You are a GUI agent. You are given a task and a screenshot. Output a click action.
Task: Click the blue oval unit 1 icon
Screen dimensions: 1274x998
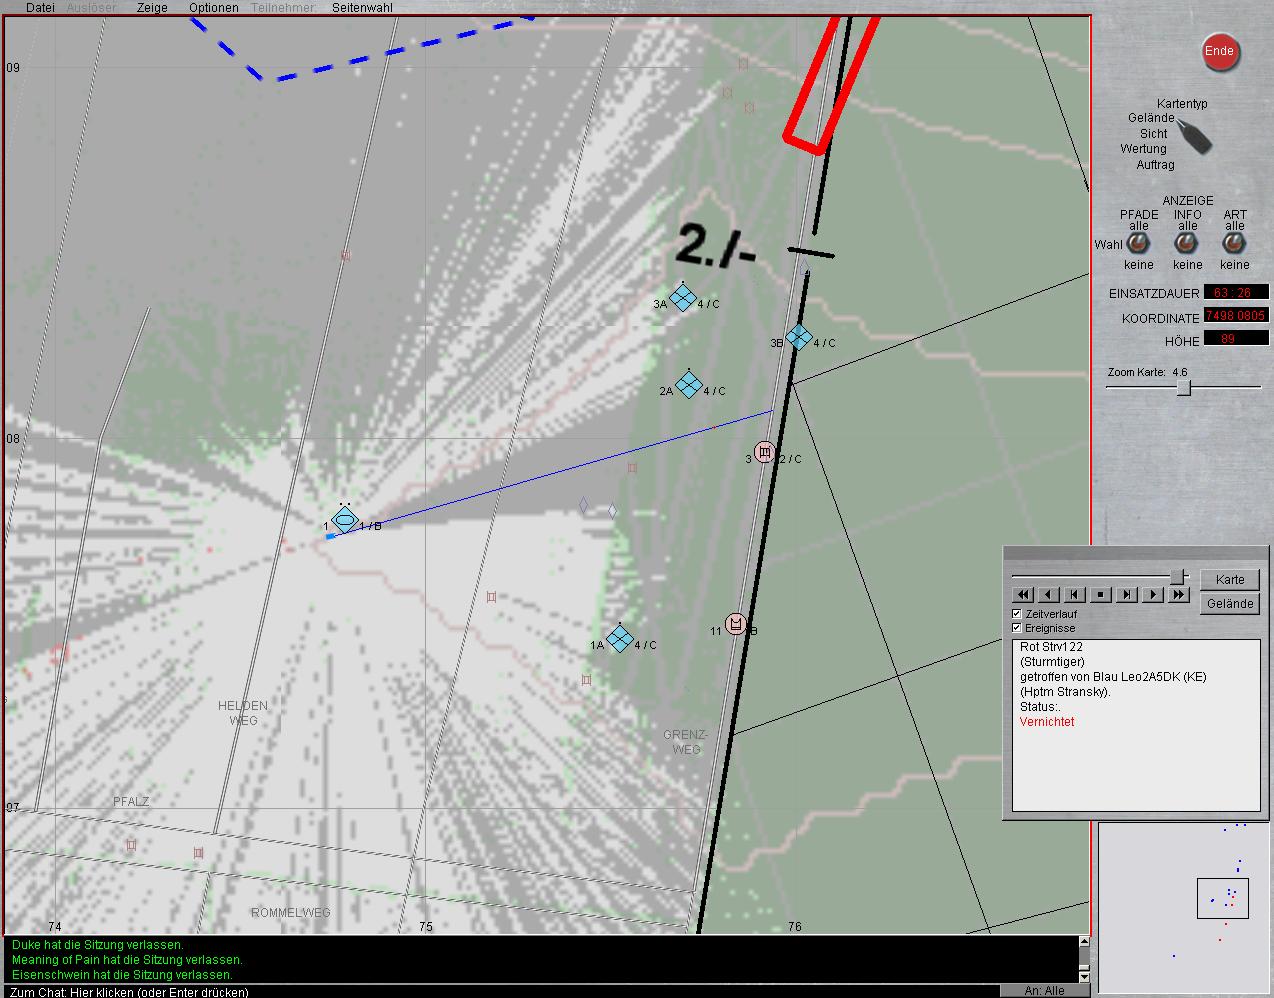click(345, 519)
